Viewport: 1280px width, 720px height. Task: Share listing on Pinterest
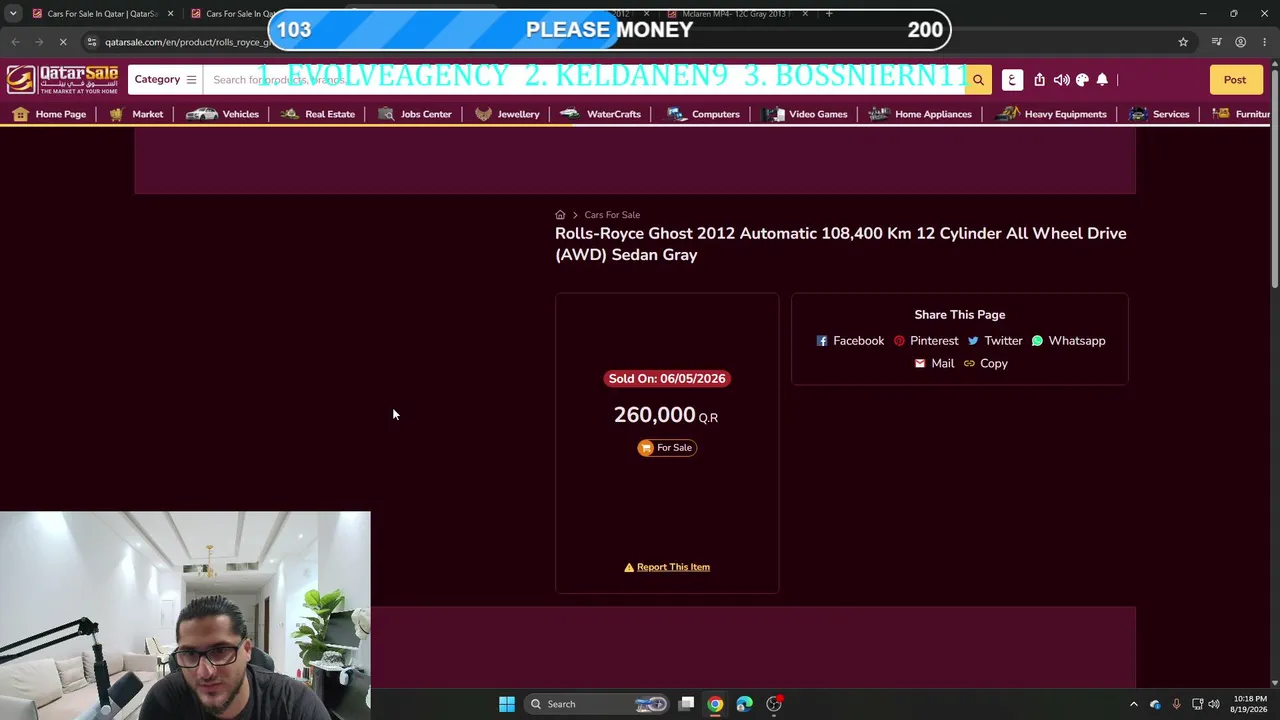(x=926, y=341)
